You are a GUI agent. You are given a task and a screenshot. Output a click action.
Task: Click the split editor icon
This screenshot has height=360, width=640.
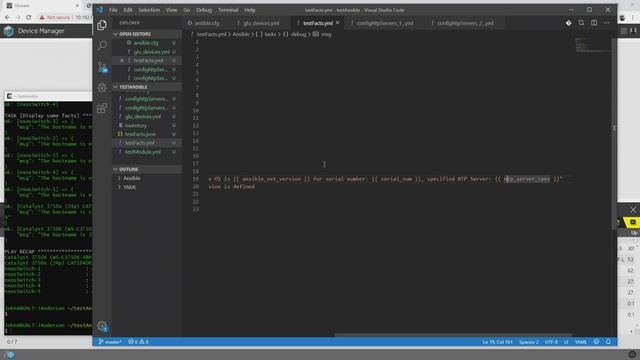(594, 23)
